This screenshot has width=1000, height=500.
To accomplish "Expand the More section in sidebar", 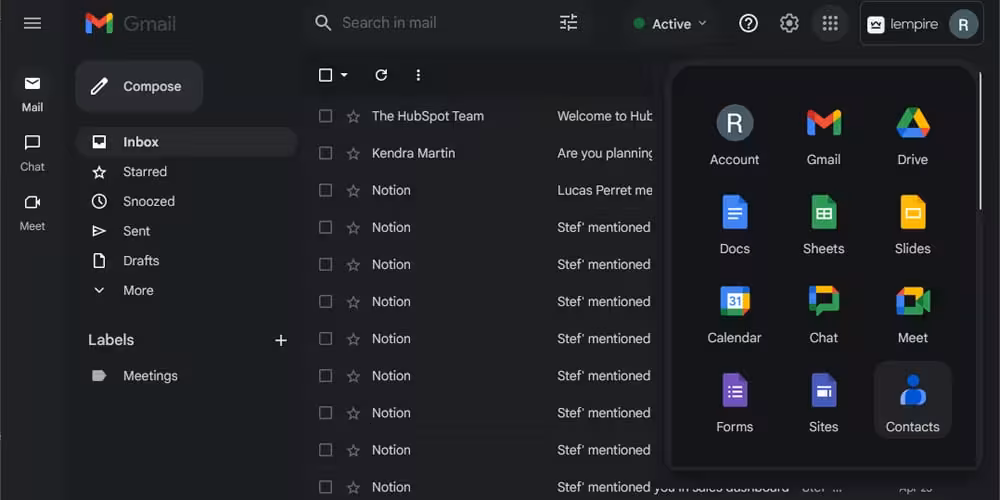I will [137, 290].
